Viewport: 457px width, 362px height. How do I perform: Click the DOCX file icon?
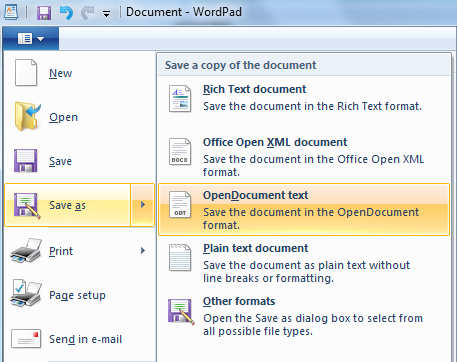point(180,152)
